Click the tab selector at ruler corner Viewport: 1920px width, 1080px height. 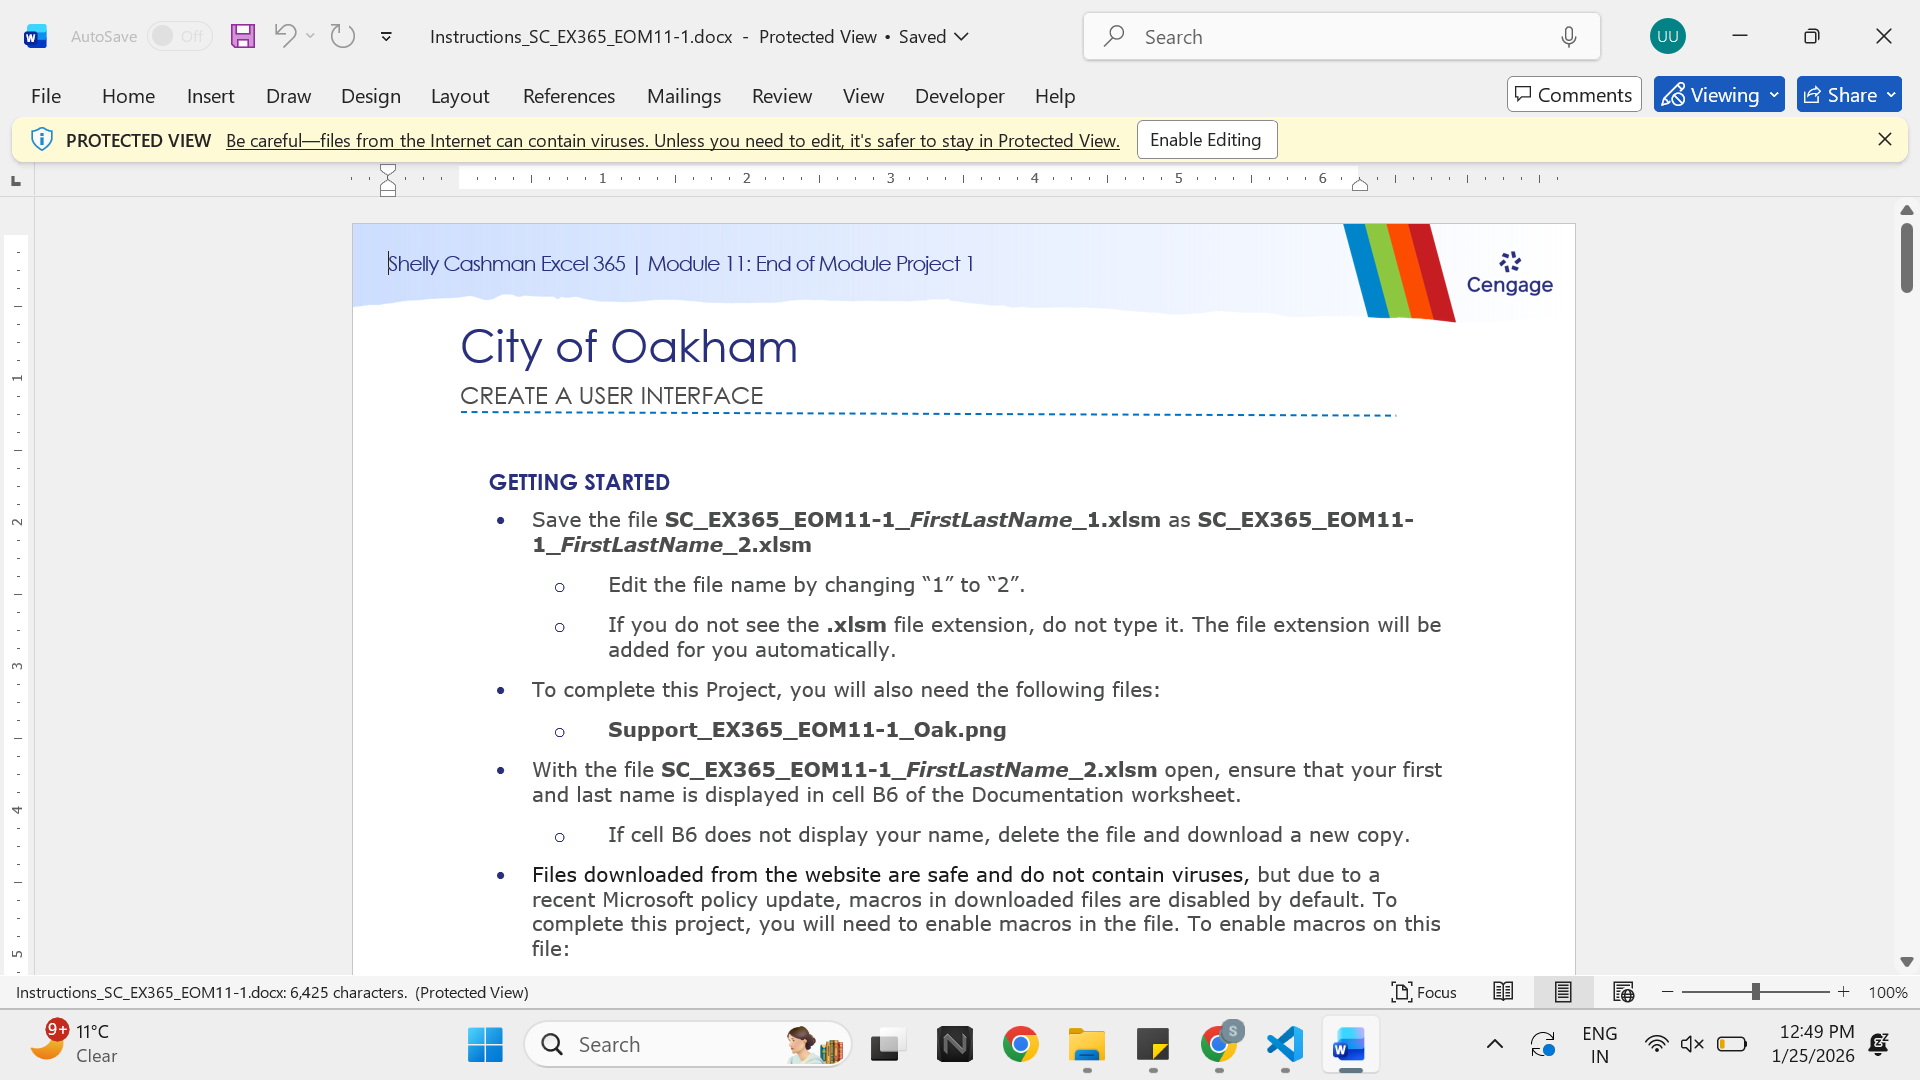point(15,181)
